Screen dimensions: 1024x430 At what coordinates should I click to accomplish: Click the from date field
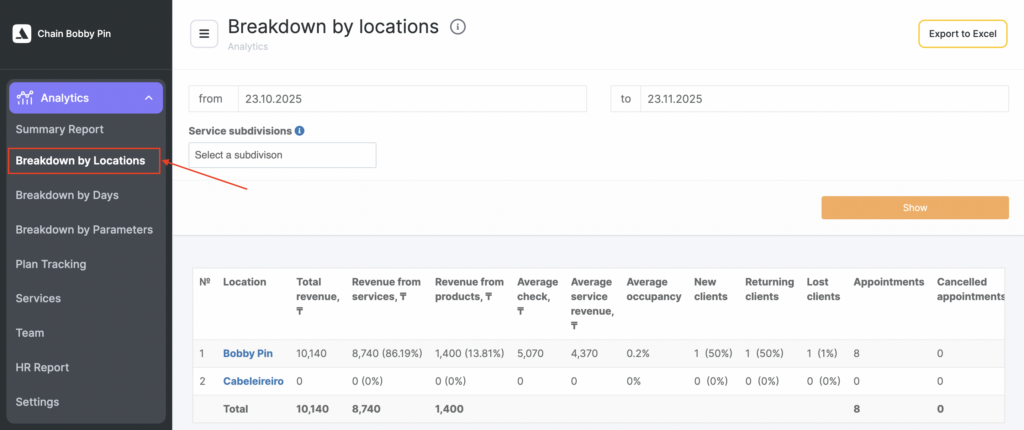(411, 99)
